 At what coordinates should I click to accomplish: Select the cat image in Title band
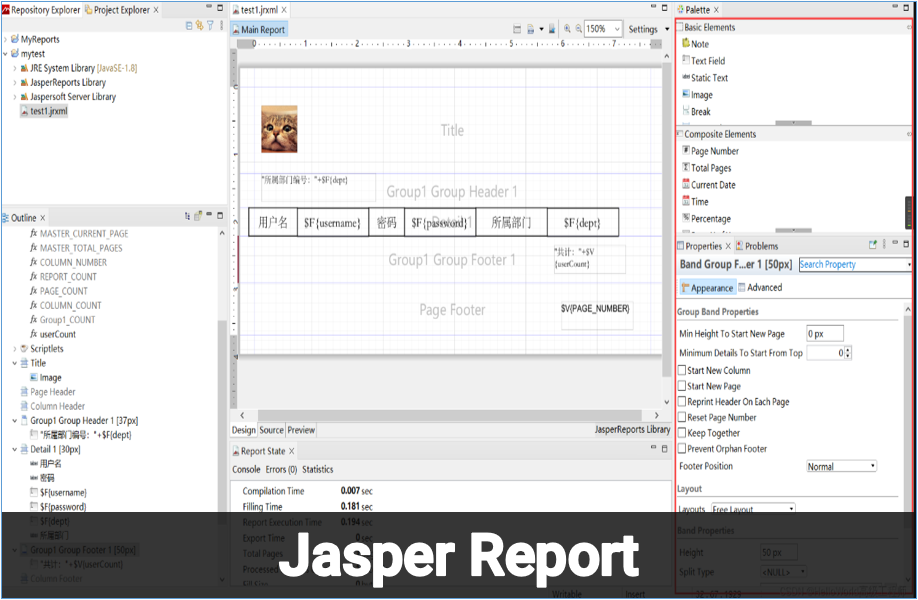pyautogui.click(x=279, y=129)
